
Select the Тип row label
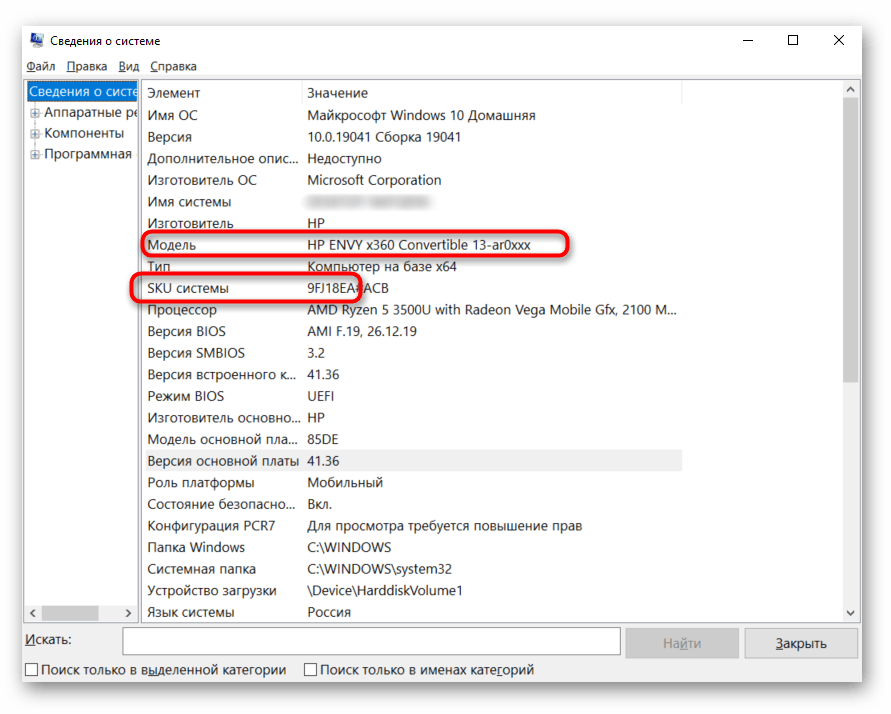(159, 267)
